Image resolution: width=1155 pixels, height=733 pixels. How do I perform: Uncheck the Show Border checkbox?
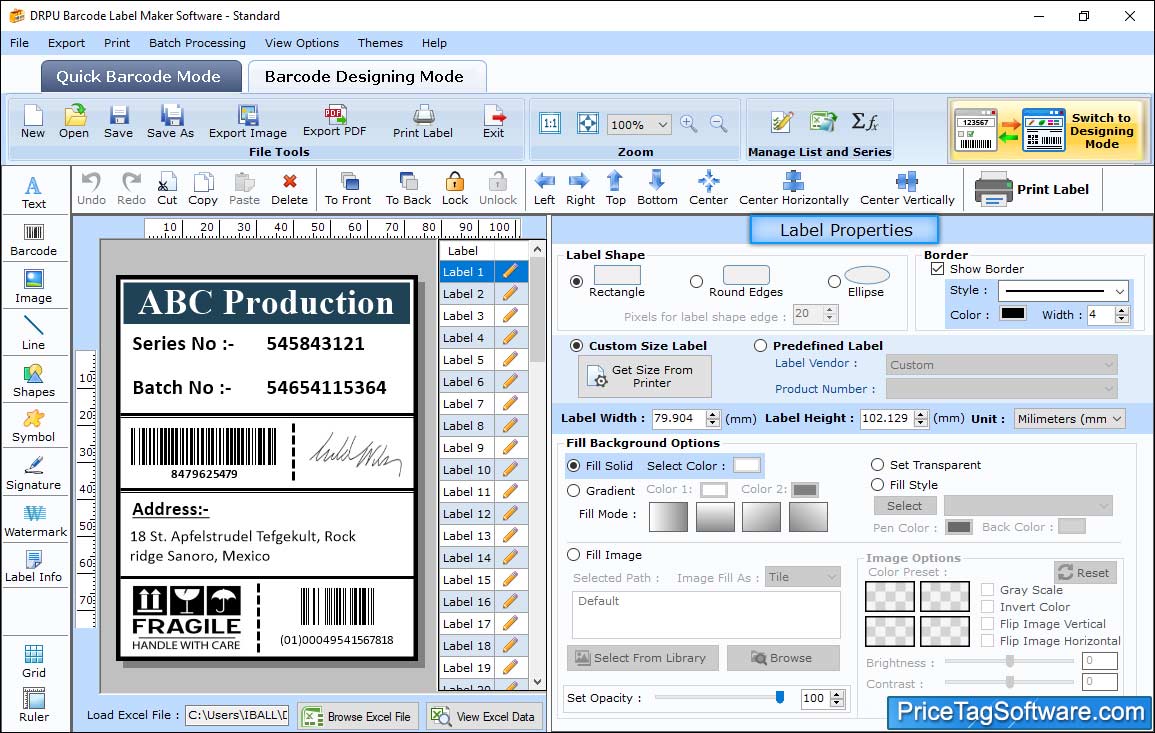938,268
